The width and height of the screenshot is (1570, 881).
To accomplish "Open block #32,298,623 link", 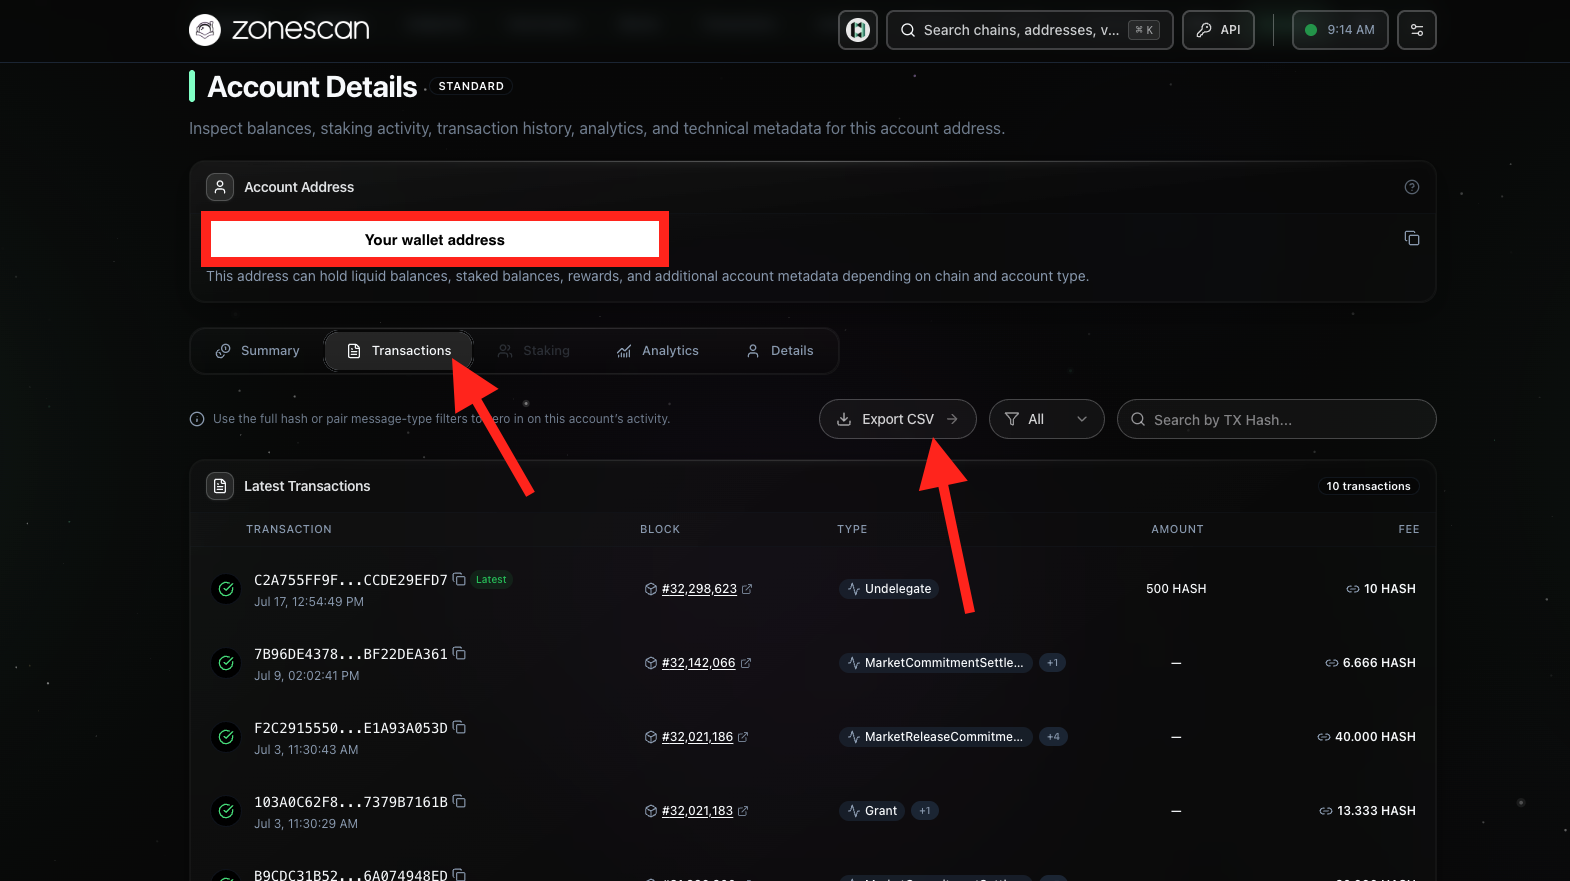I will pos(699,589).
